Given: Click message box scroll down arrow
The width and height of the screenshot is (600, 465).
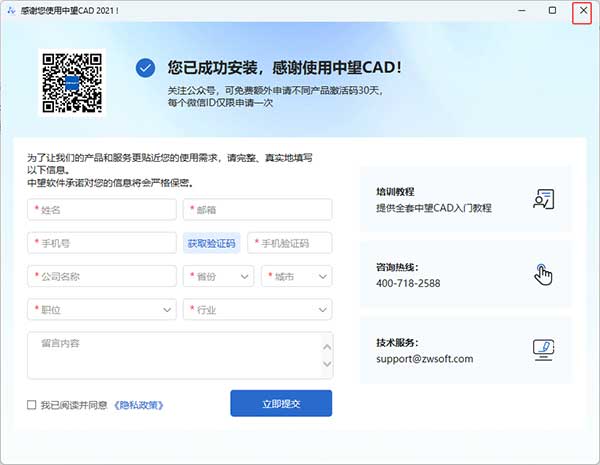Looking at the screenshot, I should 327,364.
